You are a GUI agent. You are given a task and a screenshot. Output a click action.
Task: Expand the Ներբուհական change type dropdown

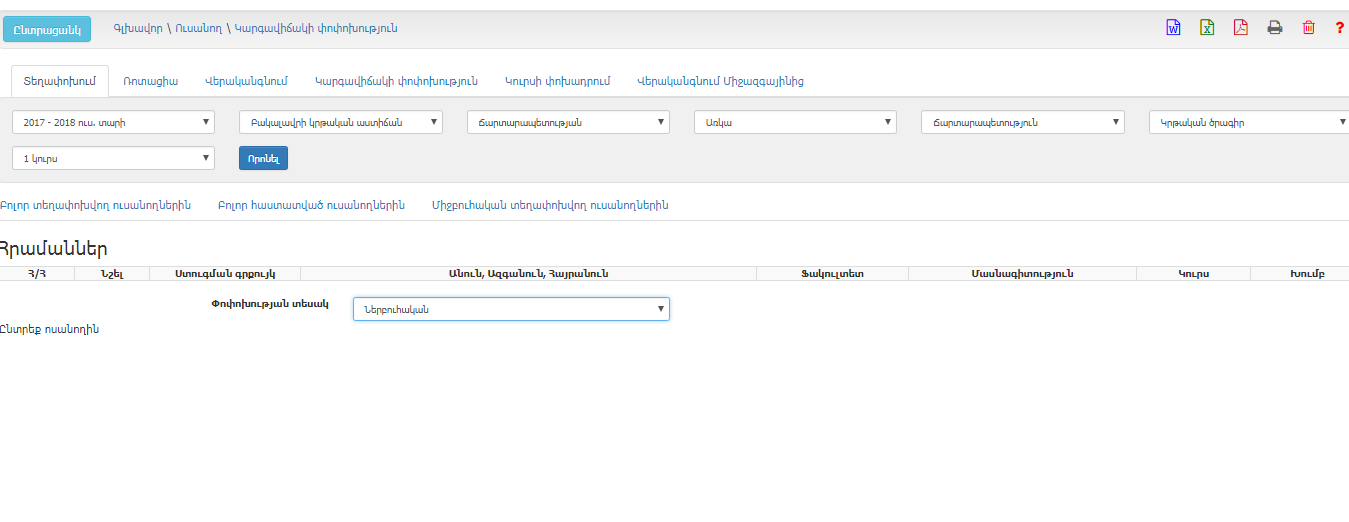[511, 309]
